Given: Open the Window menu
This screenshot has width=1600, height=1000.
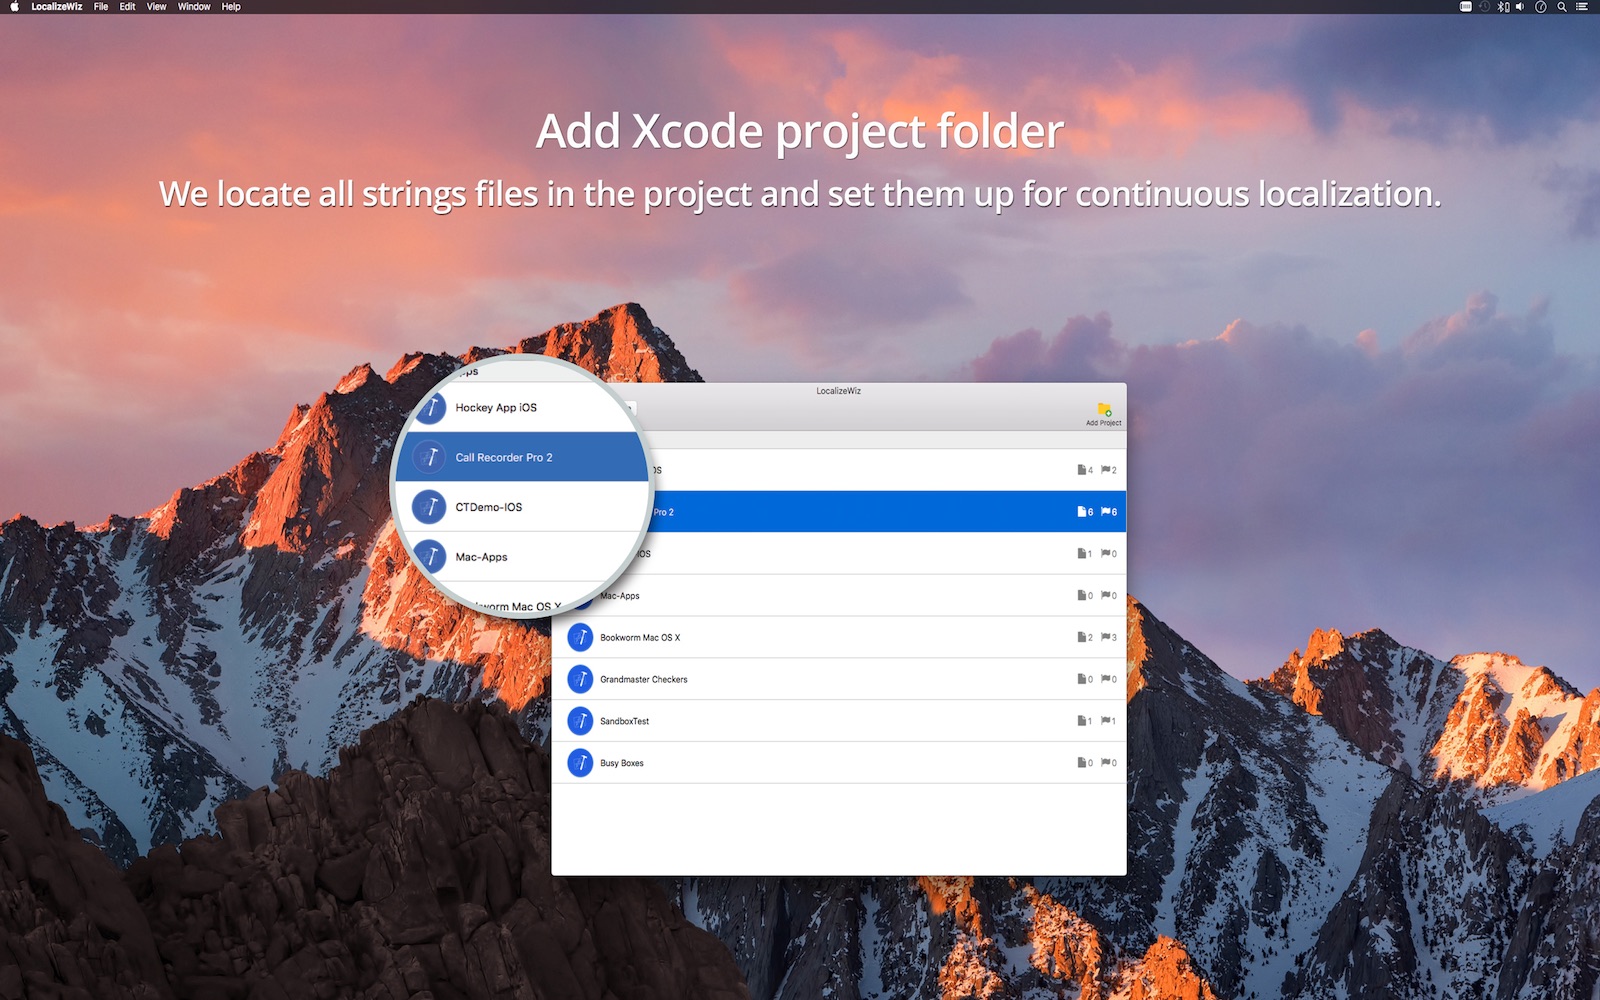Looking at the screenshot, I should point(194,7).
